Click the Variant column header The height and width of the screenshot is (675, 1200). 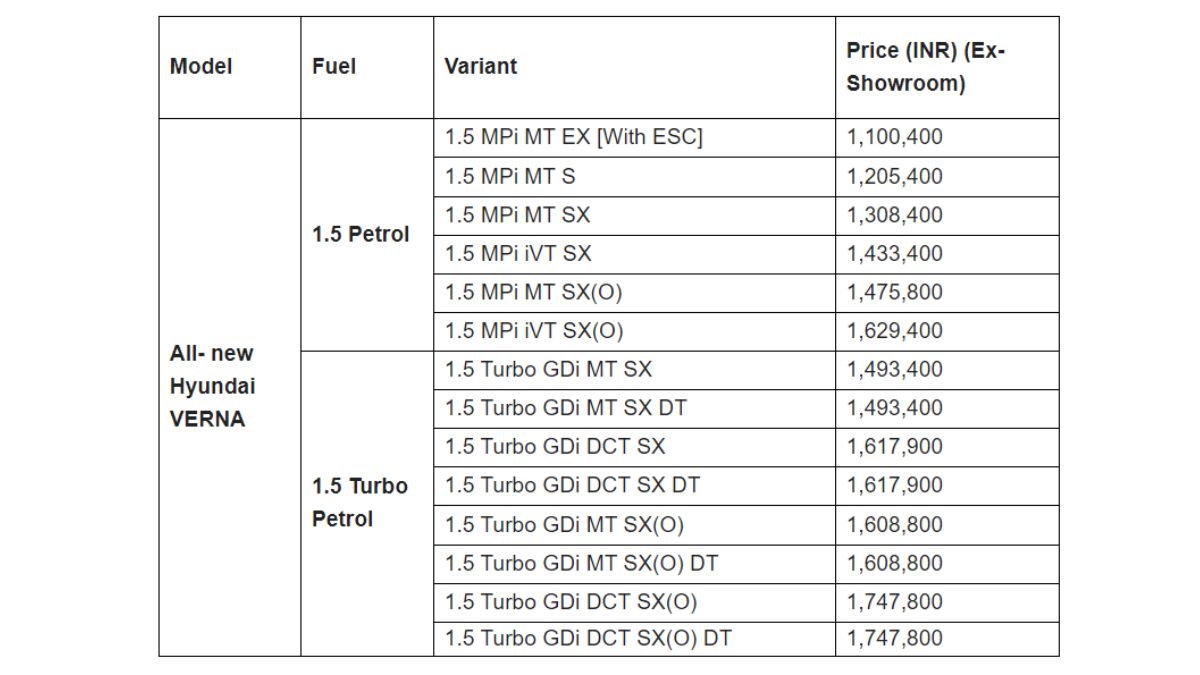(481, 67)
